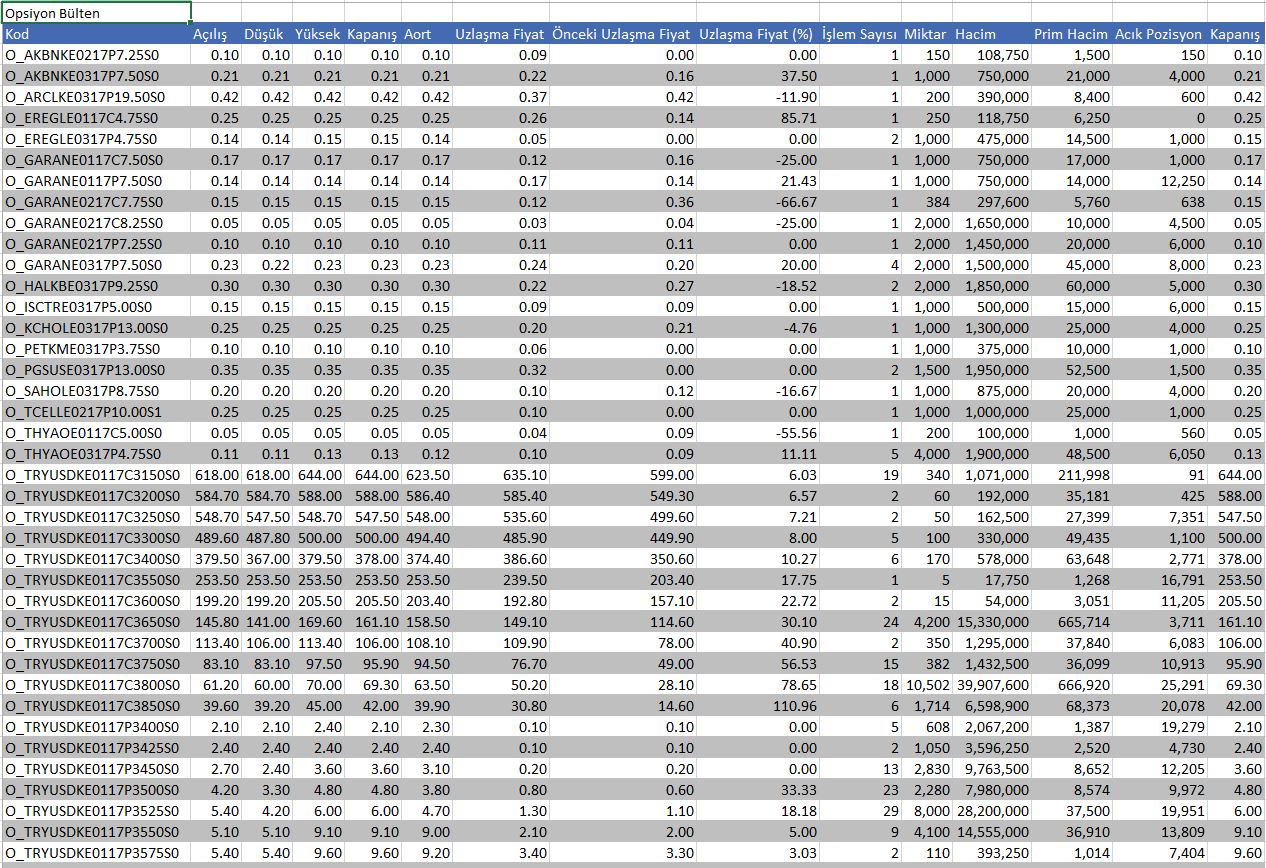Click the O_TRYUSDKE0117C3300S0 code cell
This screenshot has width=1266, height=868.
[96, 538]
